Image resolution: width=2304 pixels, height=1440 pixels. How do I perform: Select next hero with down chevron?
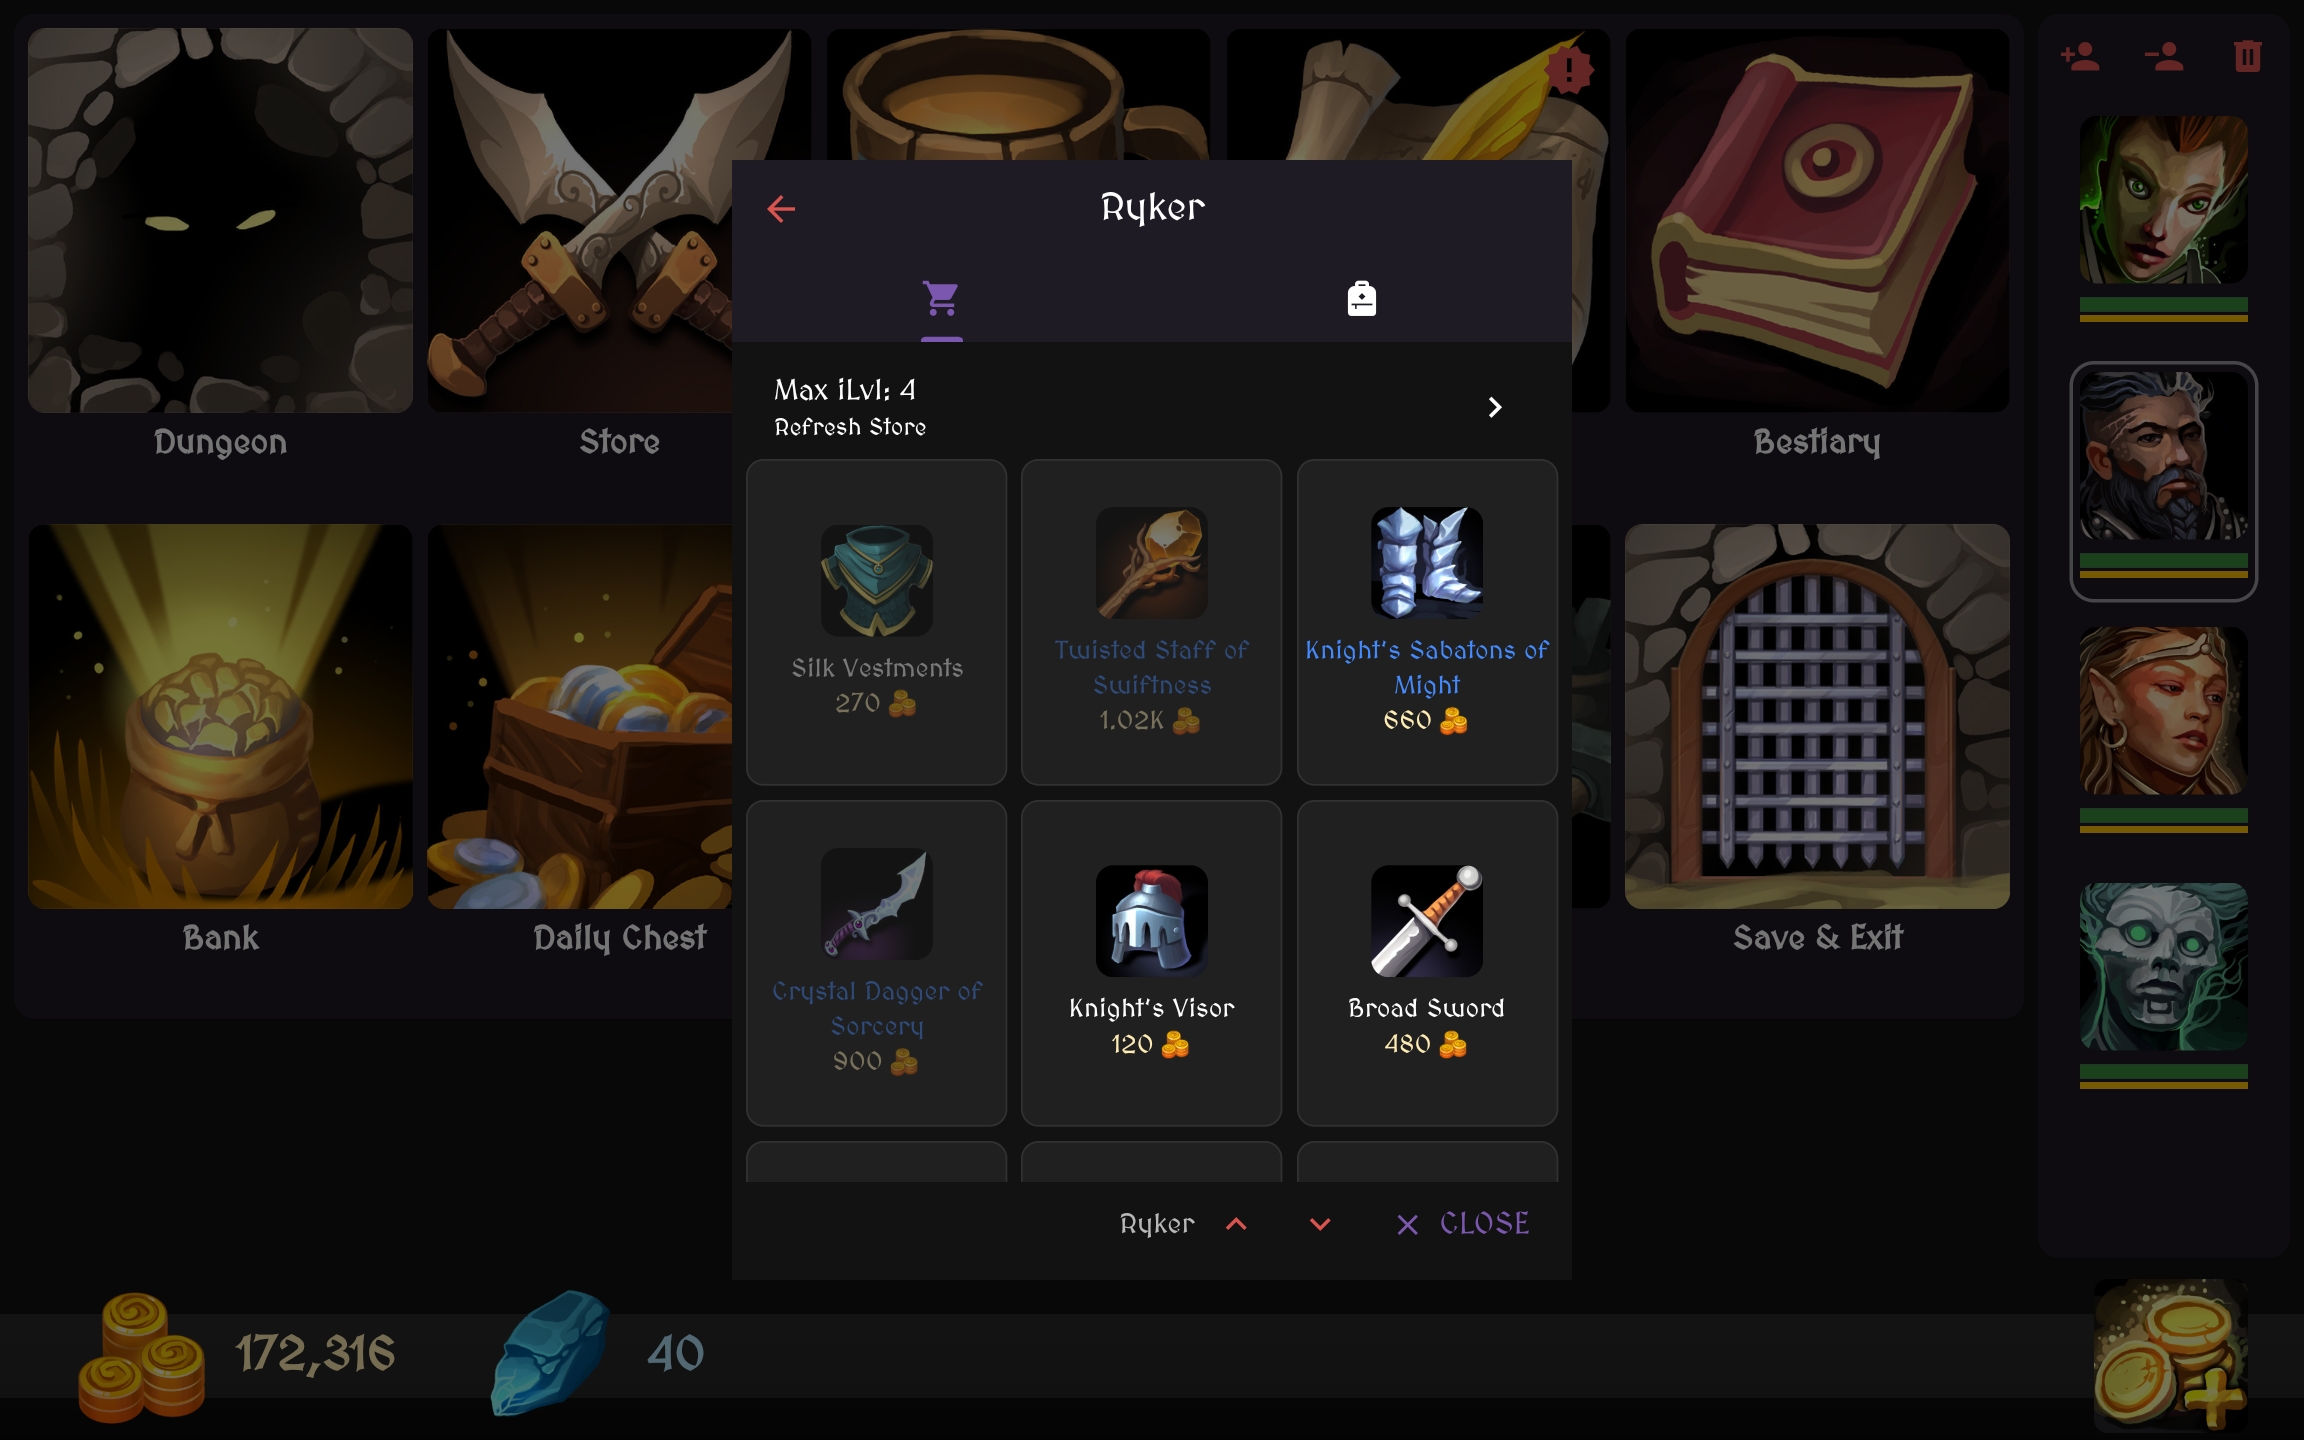pos(1320,1224)
